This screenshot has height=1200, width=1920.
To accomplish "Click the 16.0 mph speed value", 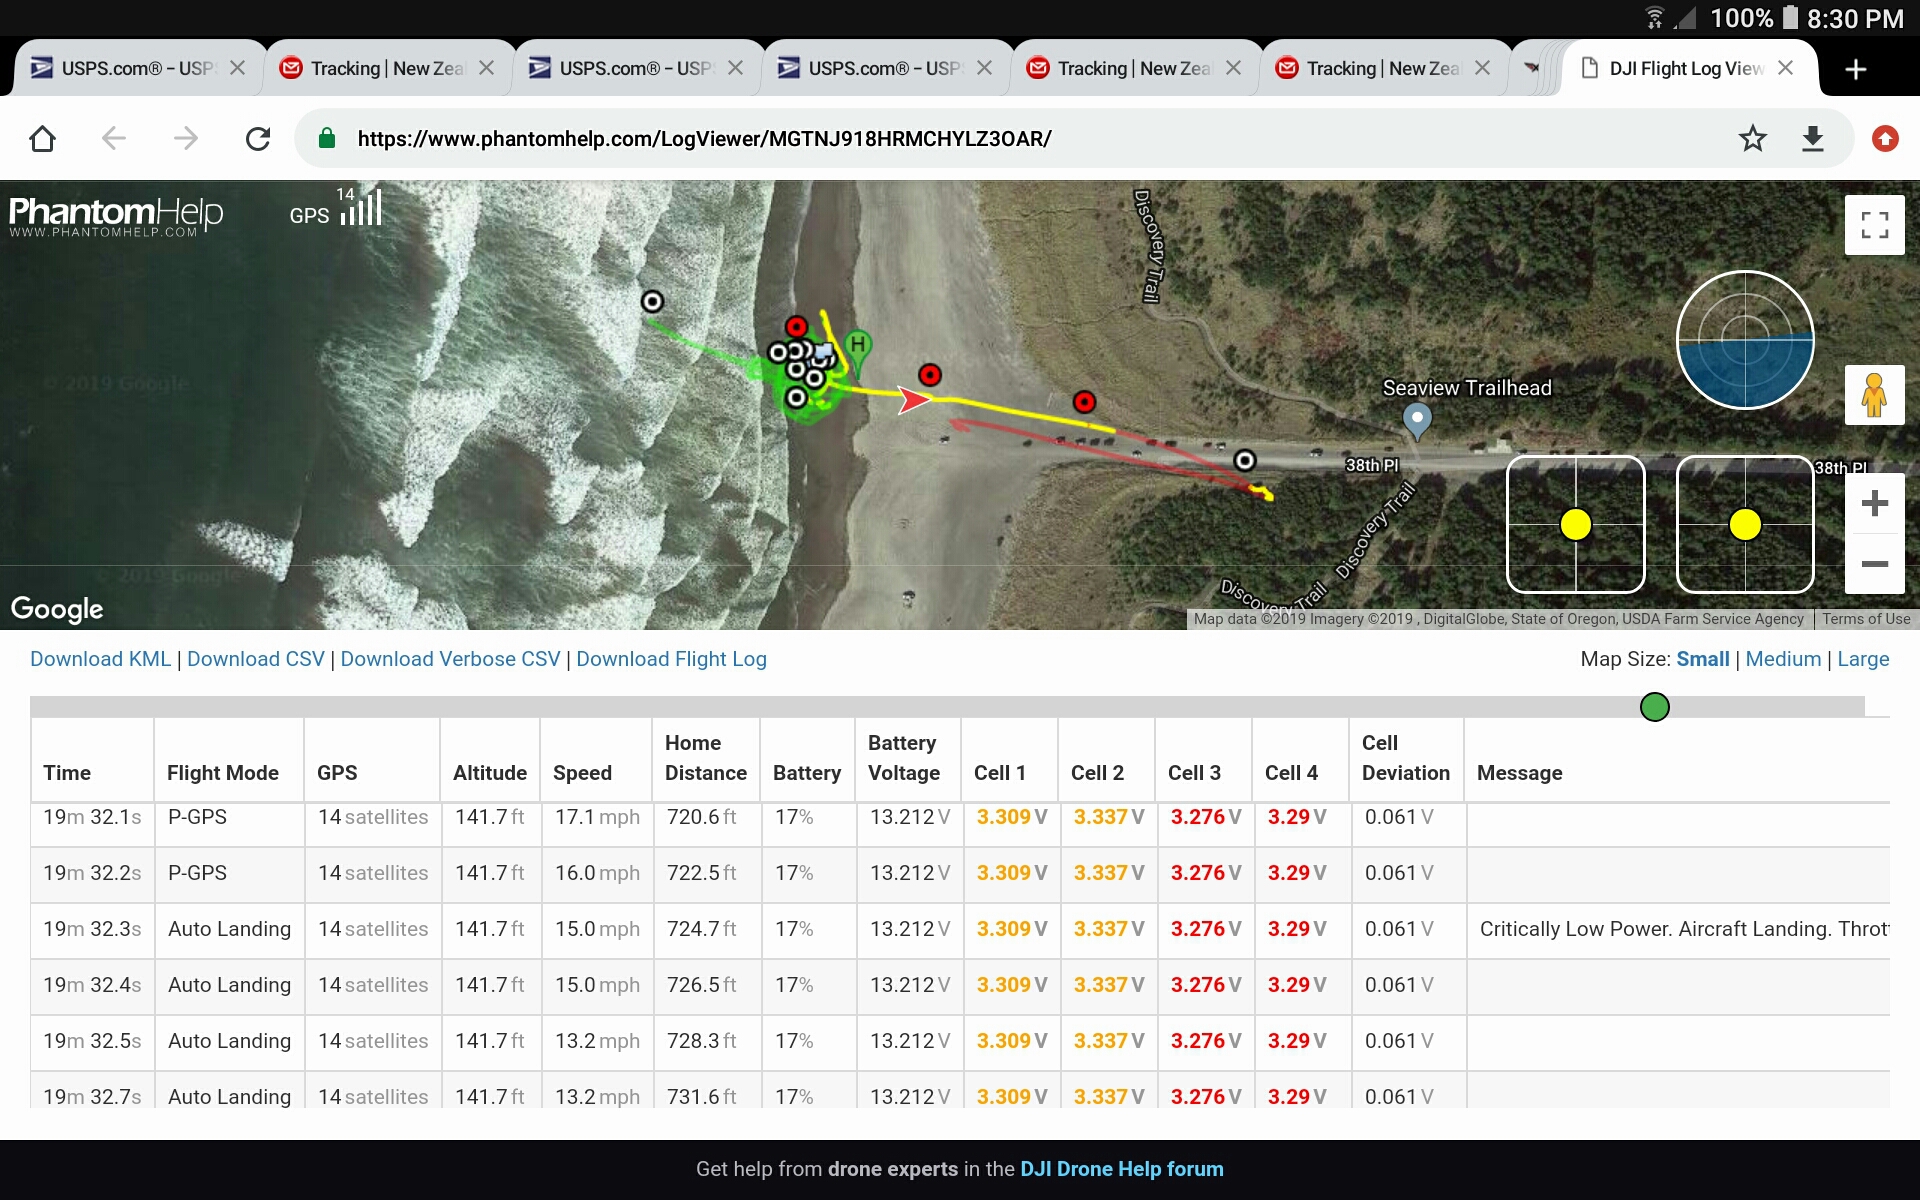I will (597, 873).
